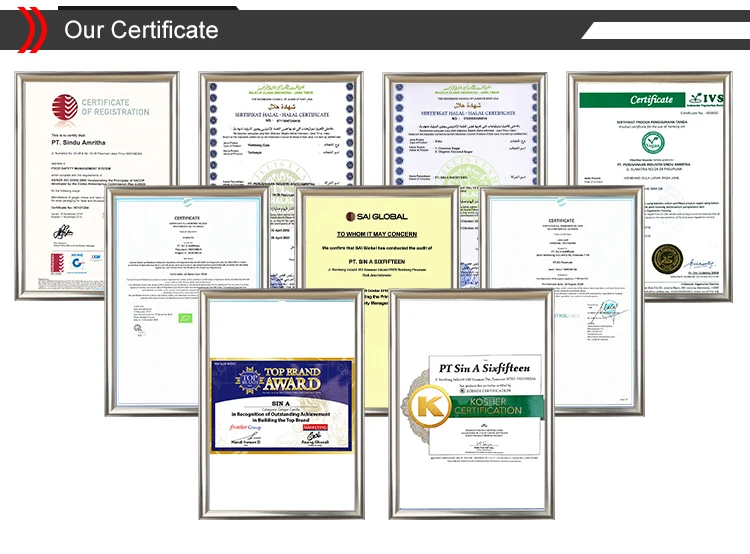Click the round green Vegan seal
This screenshot has width=750, height=554.
(652, 143)
